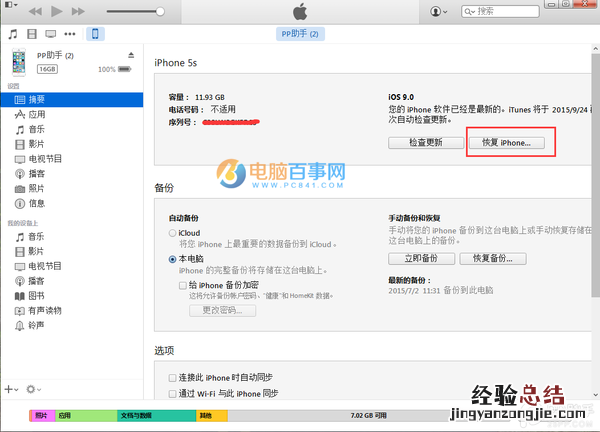Screen dimensions: 600x432
Task: Enable 通过 Wi-Fi 与此 iPhone 同步 checkbox
Action: 173,394
